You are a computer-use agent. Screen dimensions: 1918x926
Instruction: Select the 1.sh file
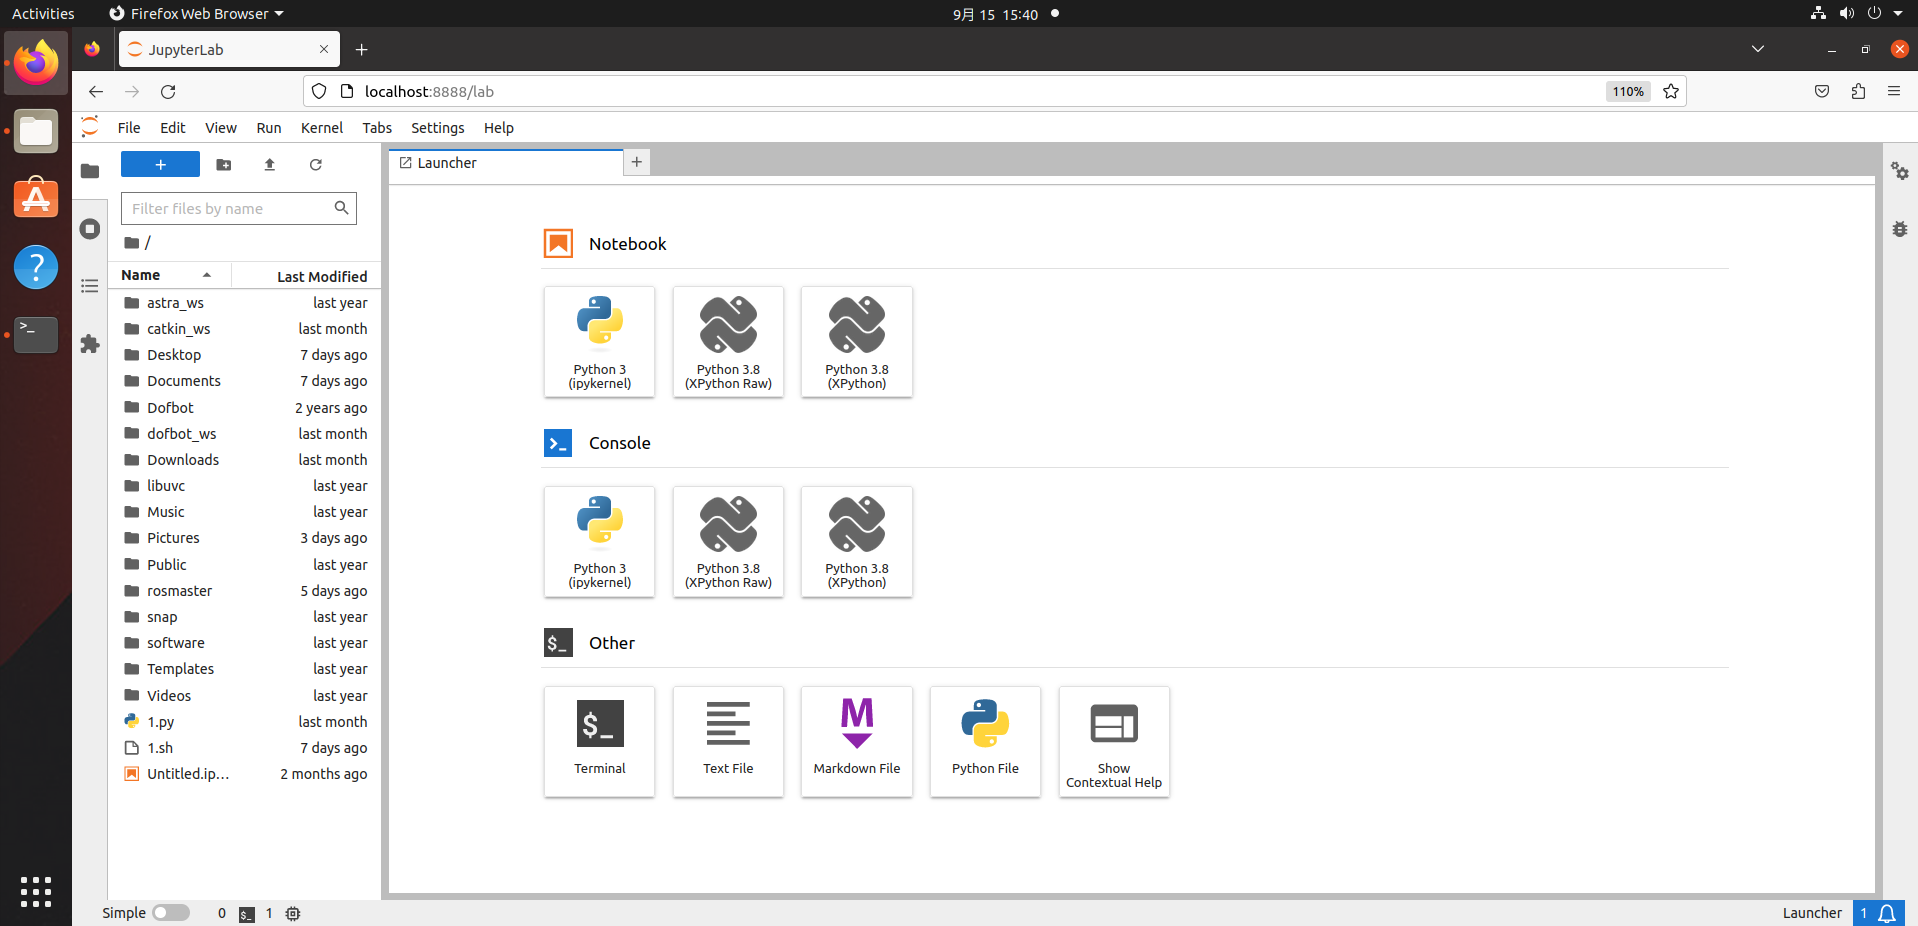click(245, 748)
